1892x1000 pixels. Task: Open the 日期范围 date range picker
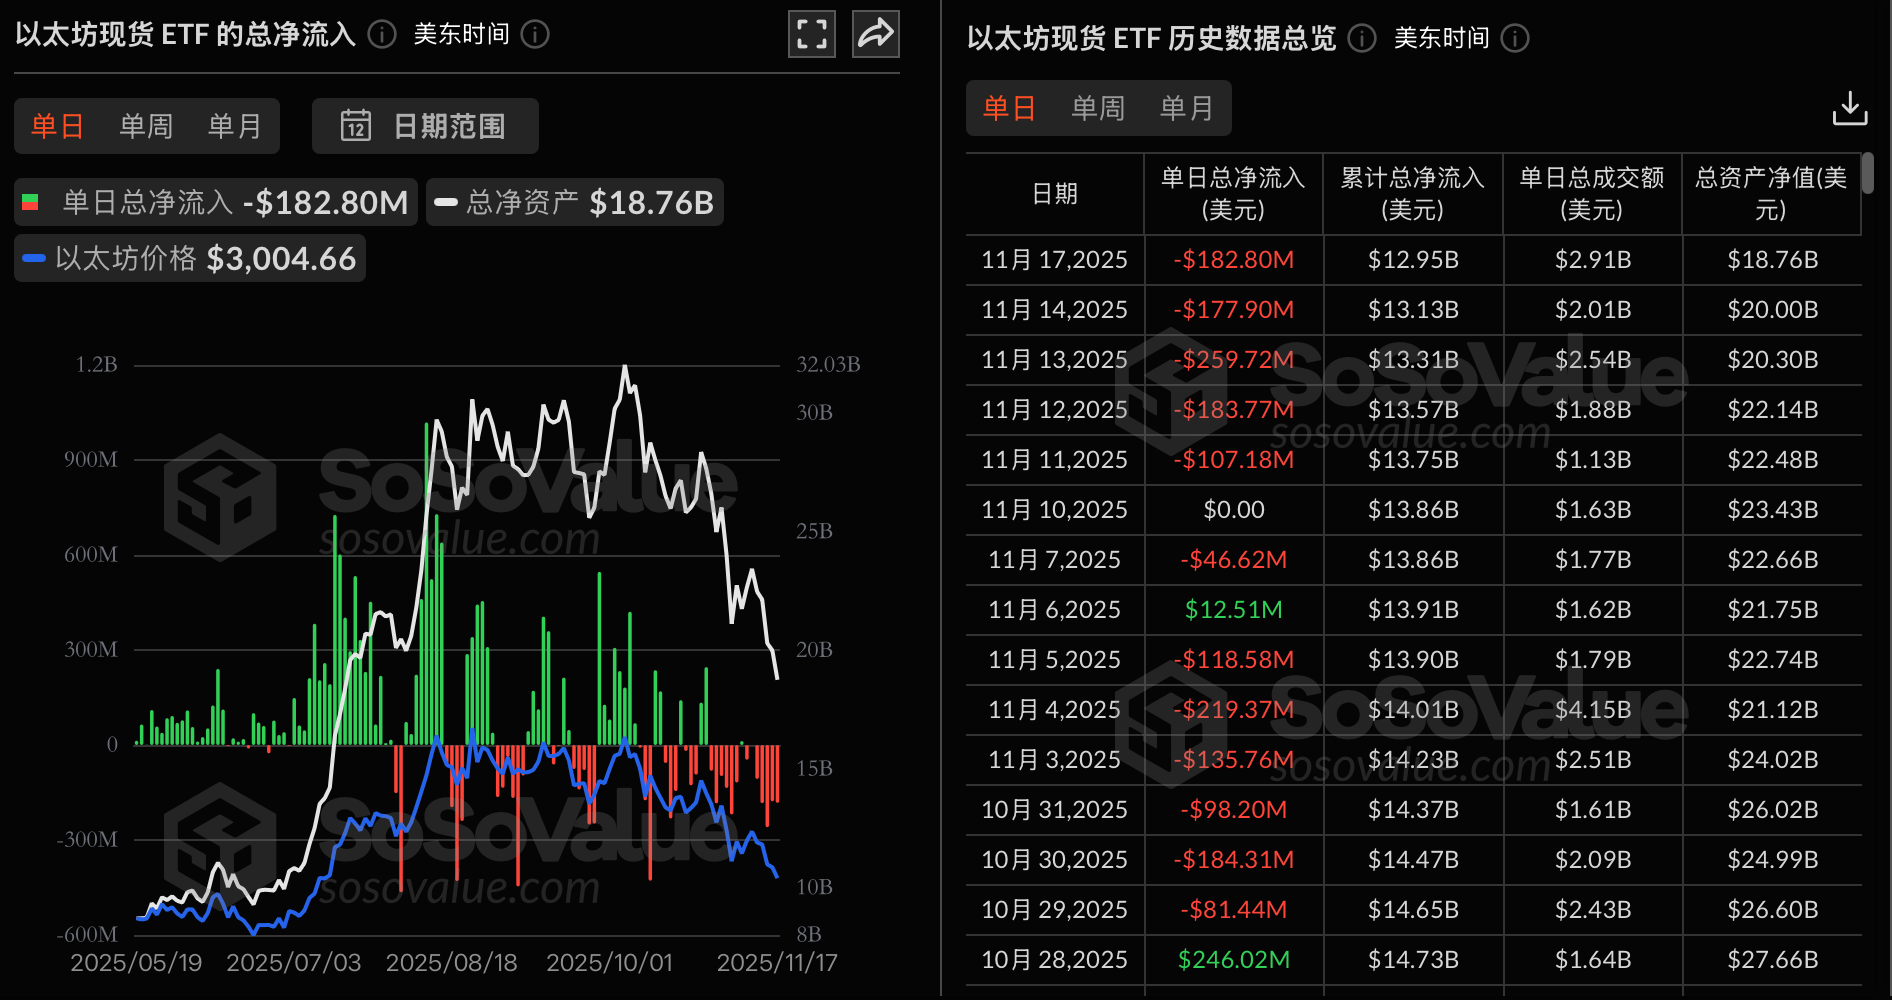(x=425, y=126)
